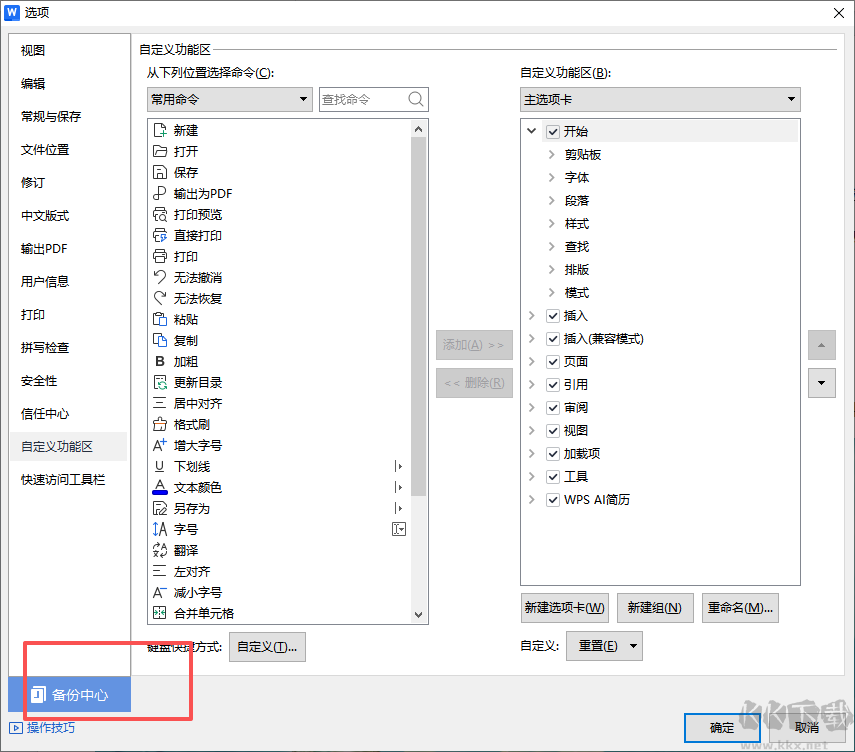Image resolution: width=855 pixels, height=752 pixels.
Task: Click the command list scrollbar
Action: (418, 316)
